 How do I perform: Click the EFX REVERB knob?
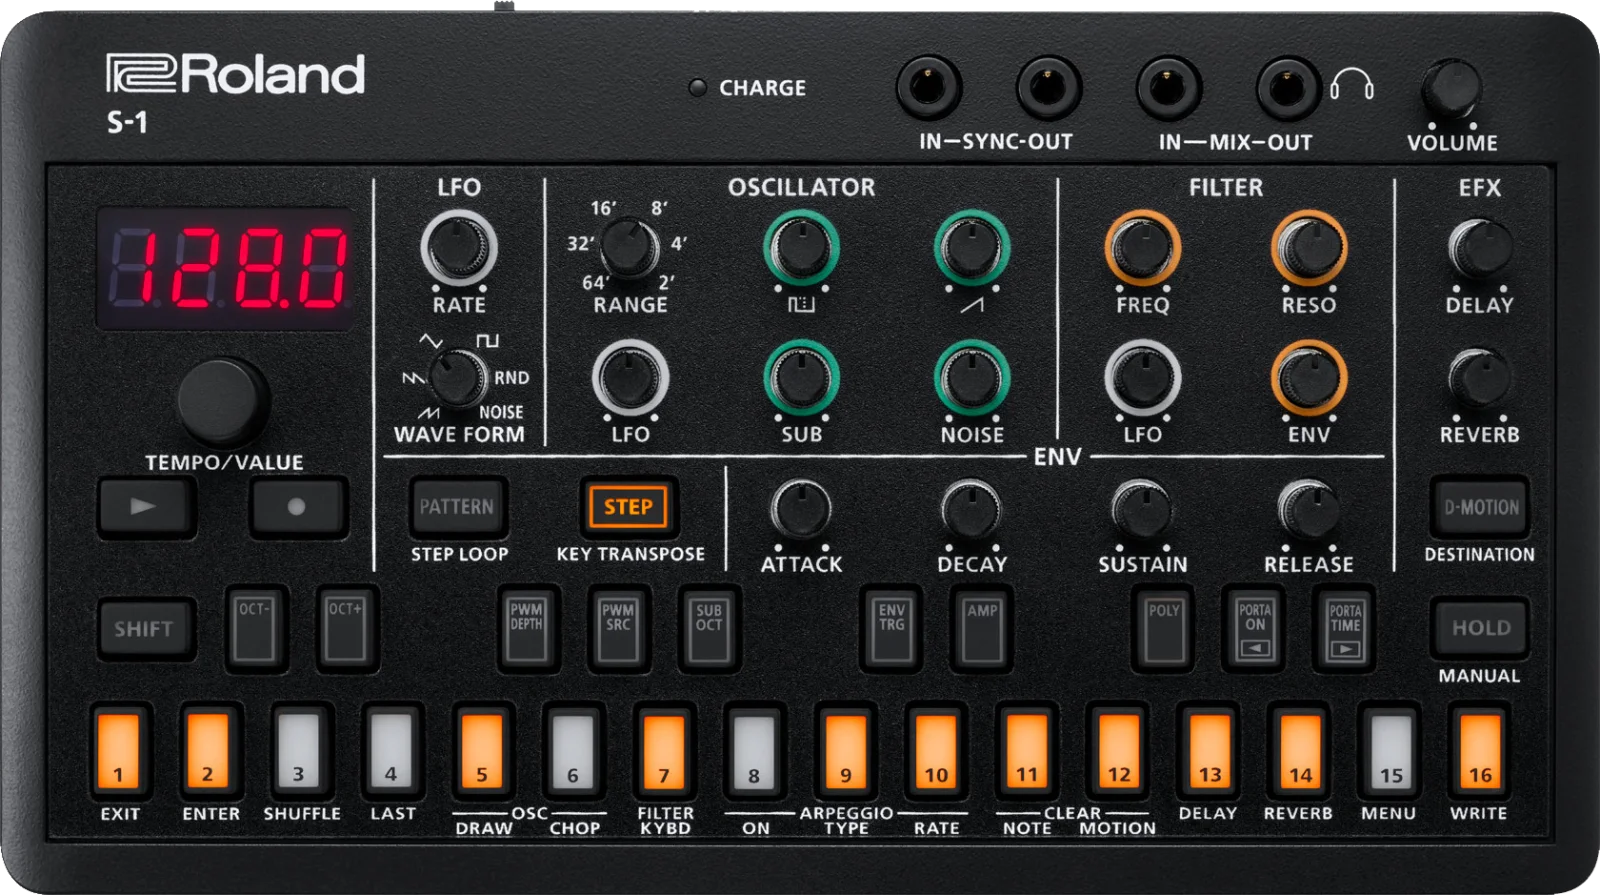pos(1479,378)
